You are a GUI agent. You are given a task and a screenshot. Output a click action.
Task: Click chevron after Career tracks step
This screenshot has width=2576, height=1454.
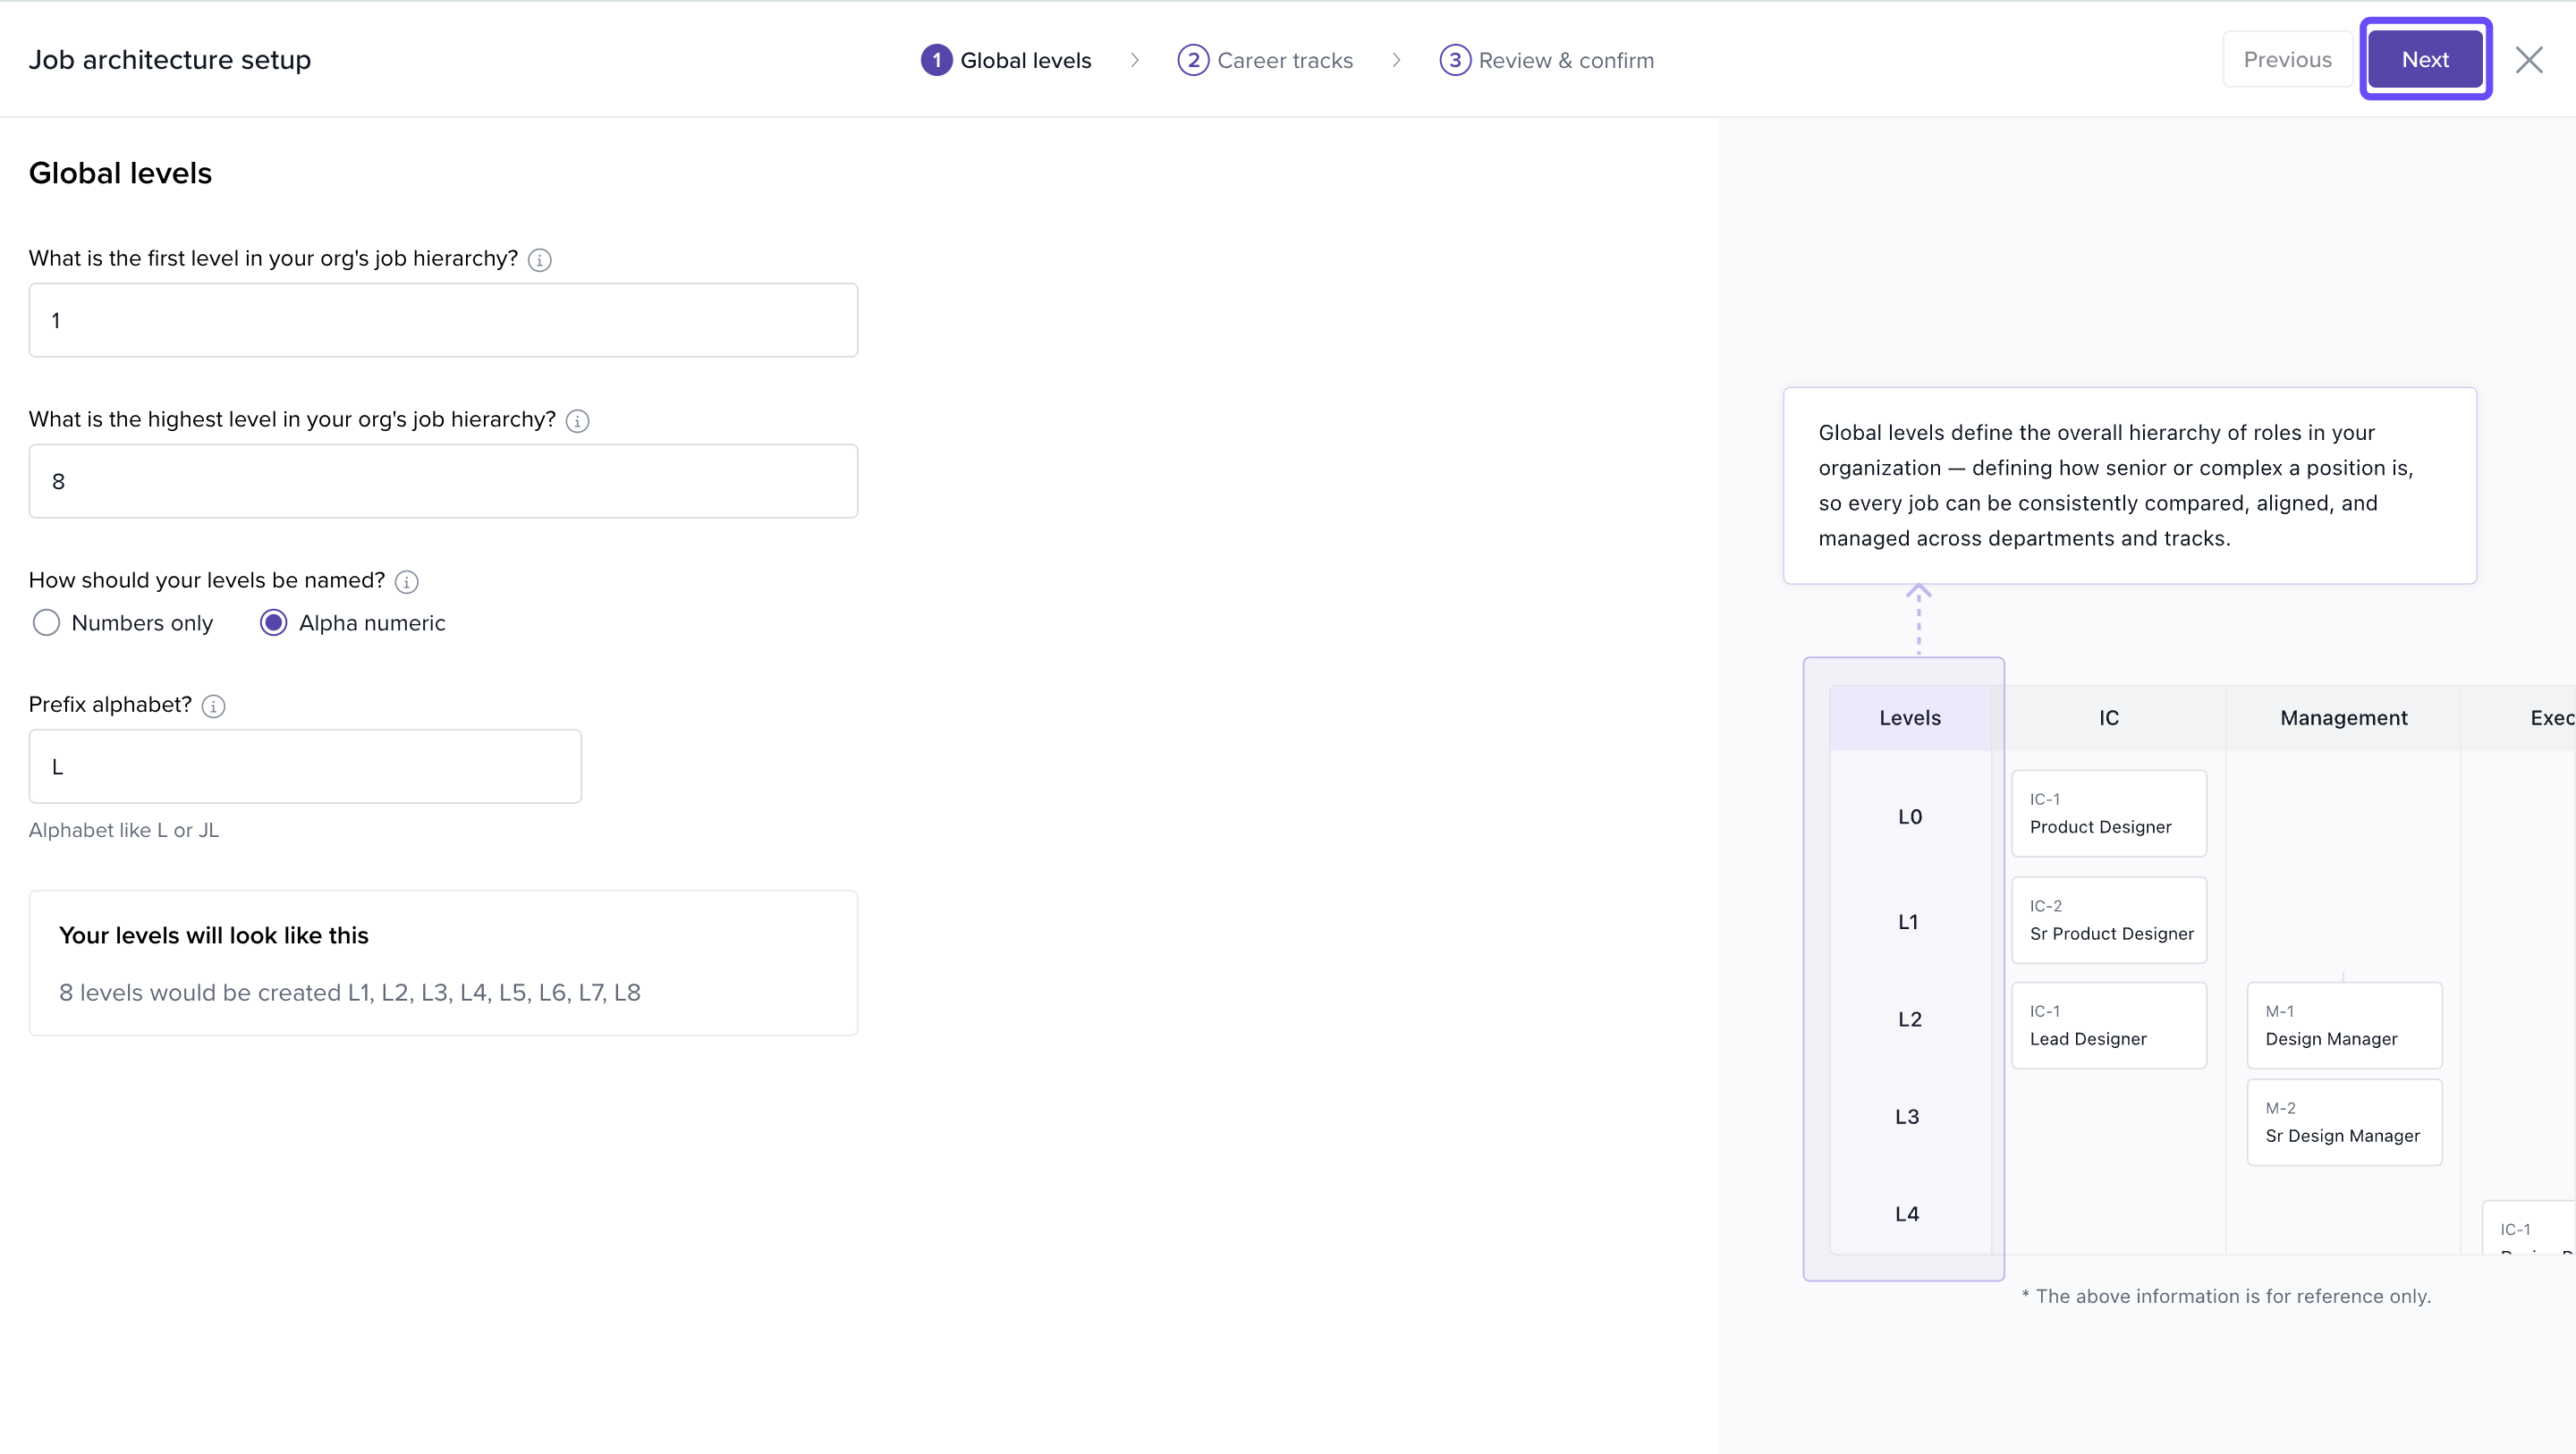1396,60
